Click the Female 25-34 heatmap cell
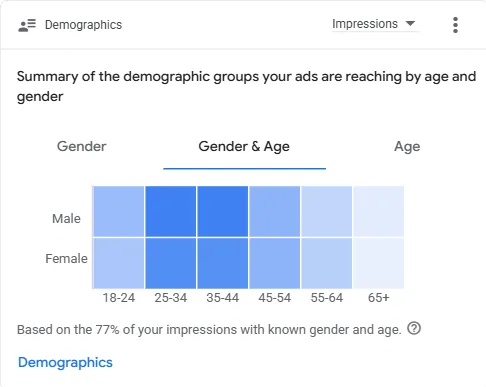The height and width of the screenshot is (387, 486). [171, 263]
